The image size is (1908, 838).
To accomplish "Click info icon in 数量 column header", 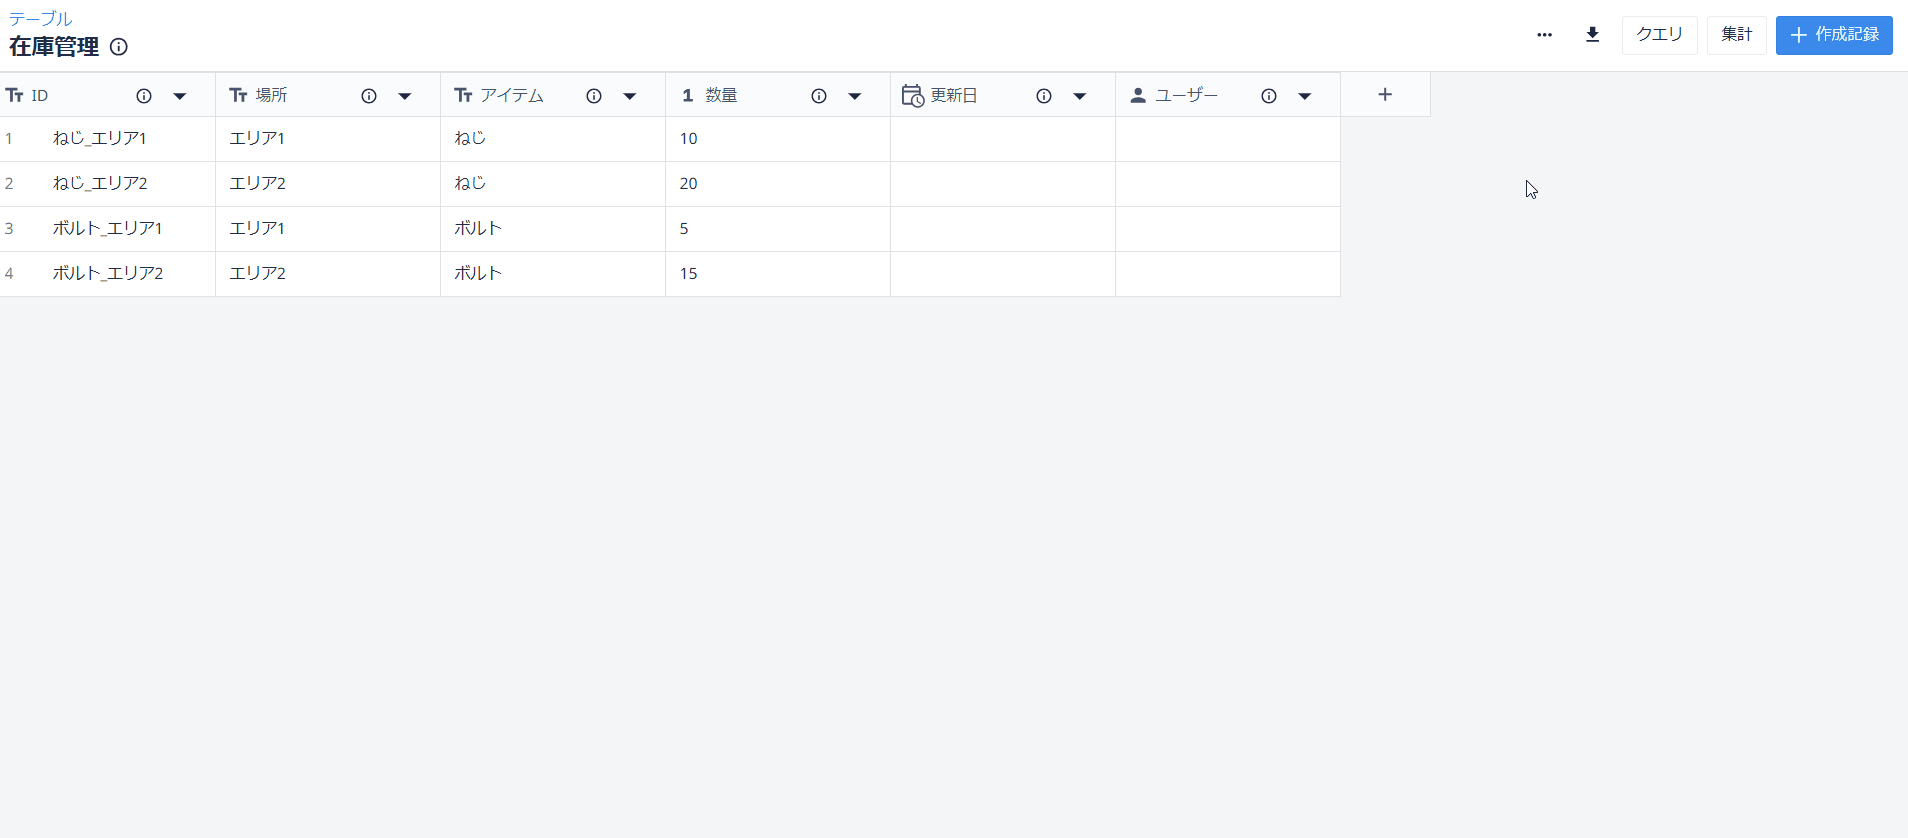I will pos(819,96).
